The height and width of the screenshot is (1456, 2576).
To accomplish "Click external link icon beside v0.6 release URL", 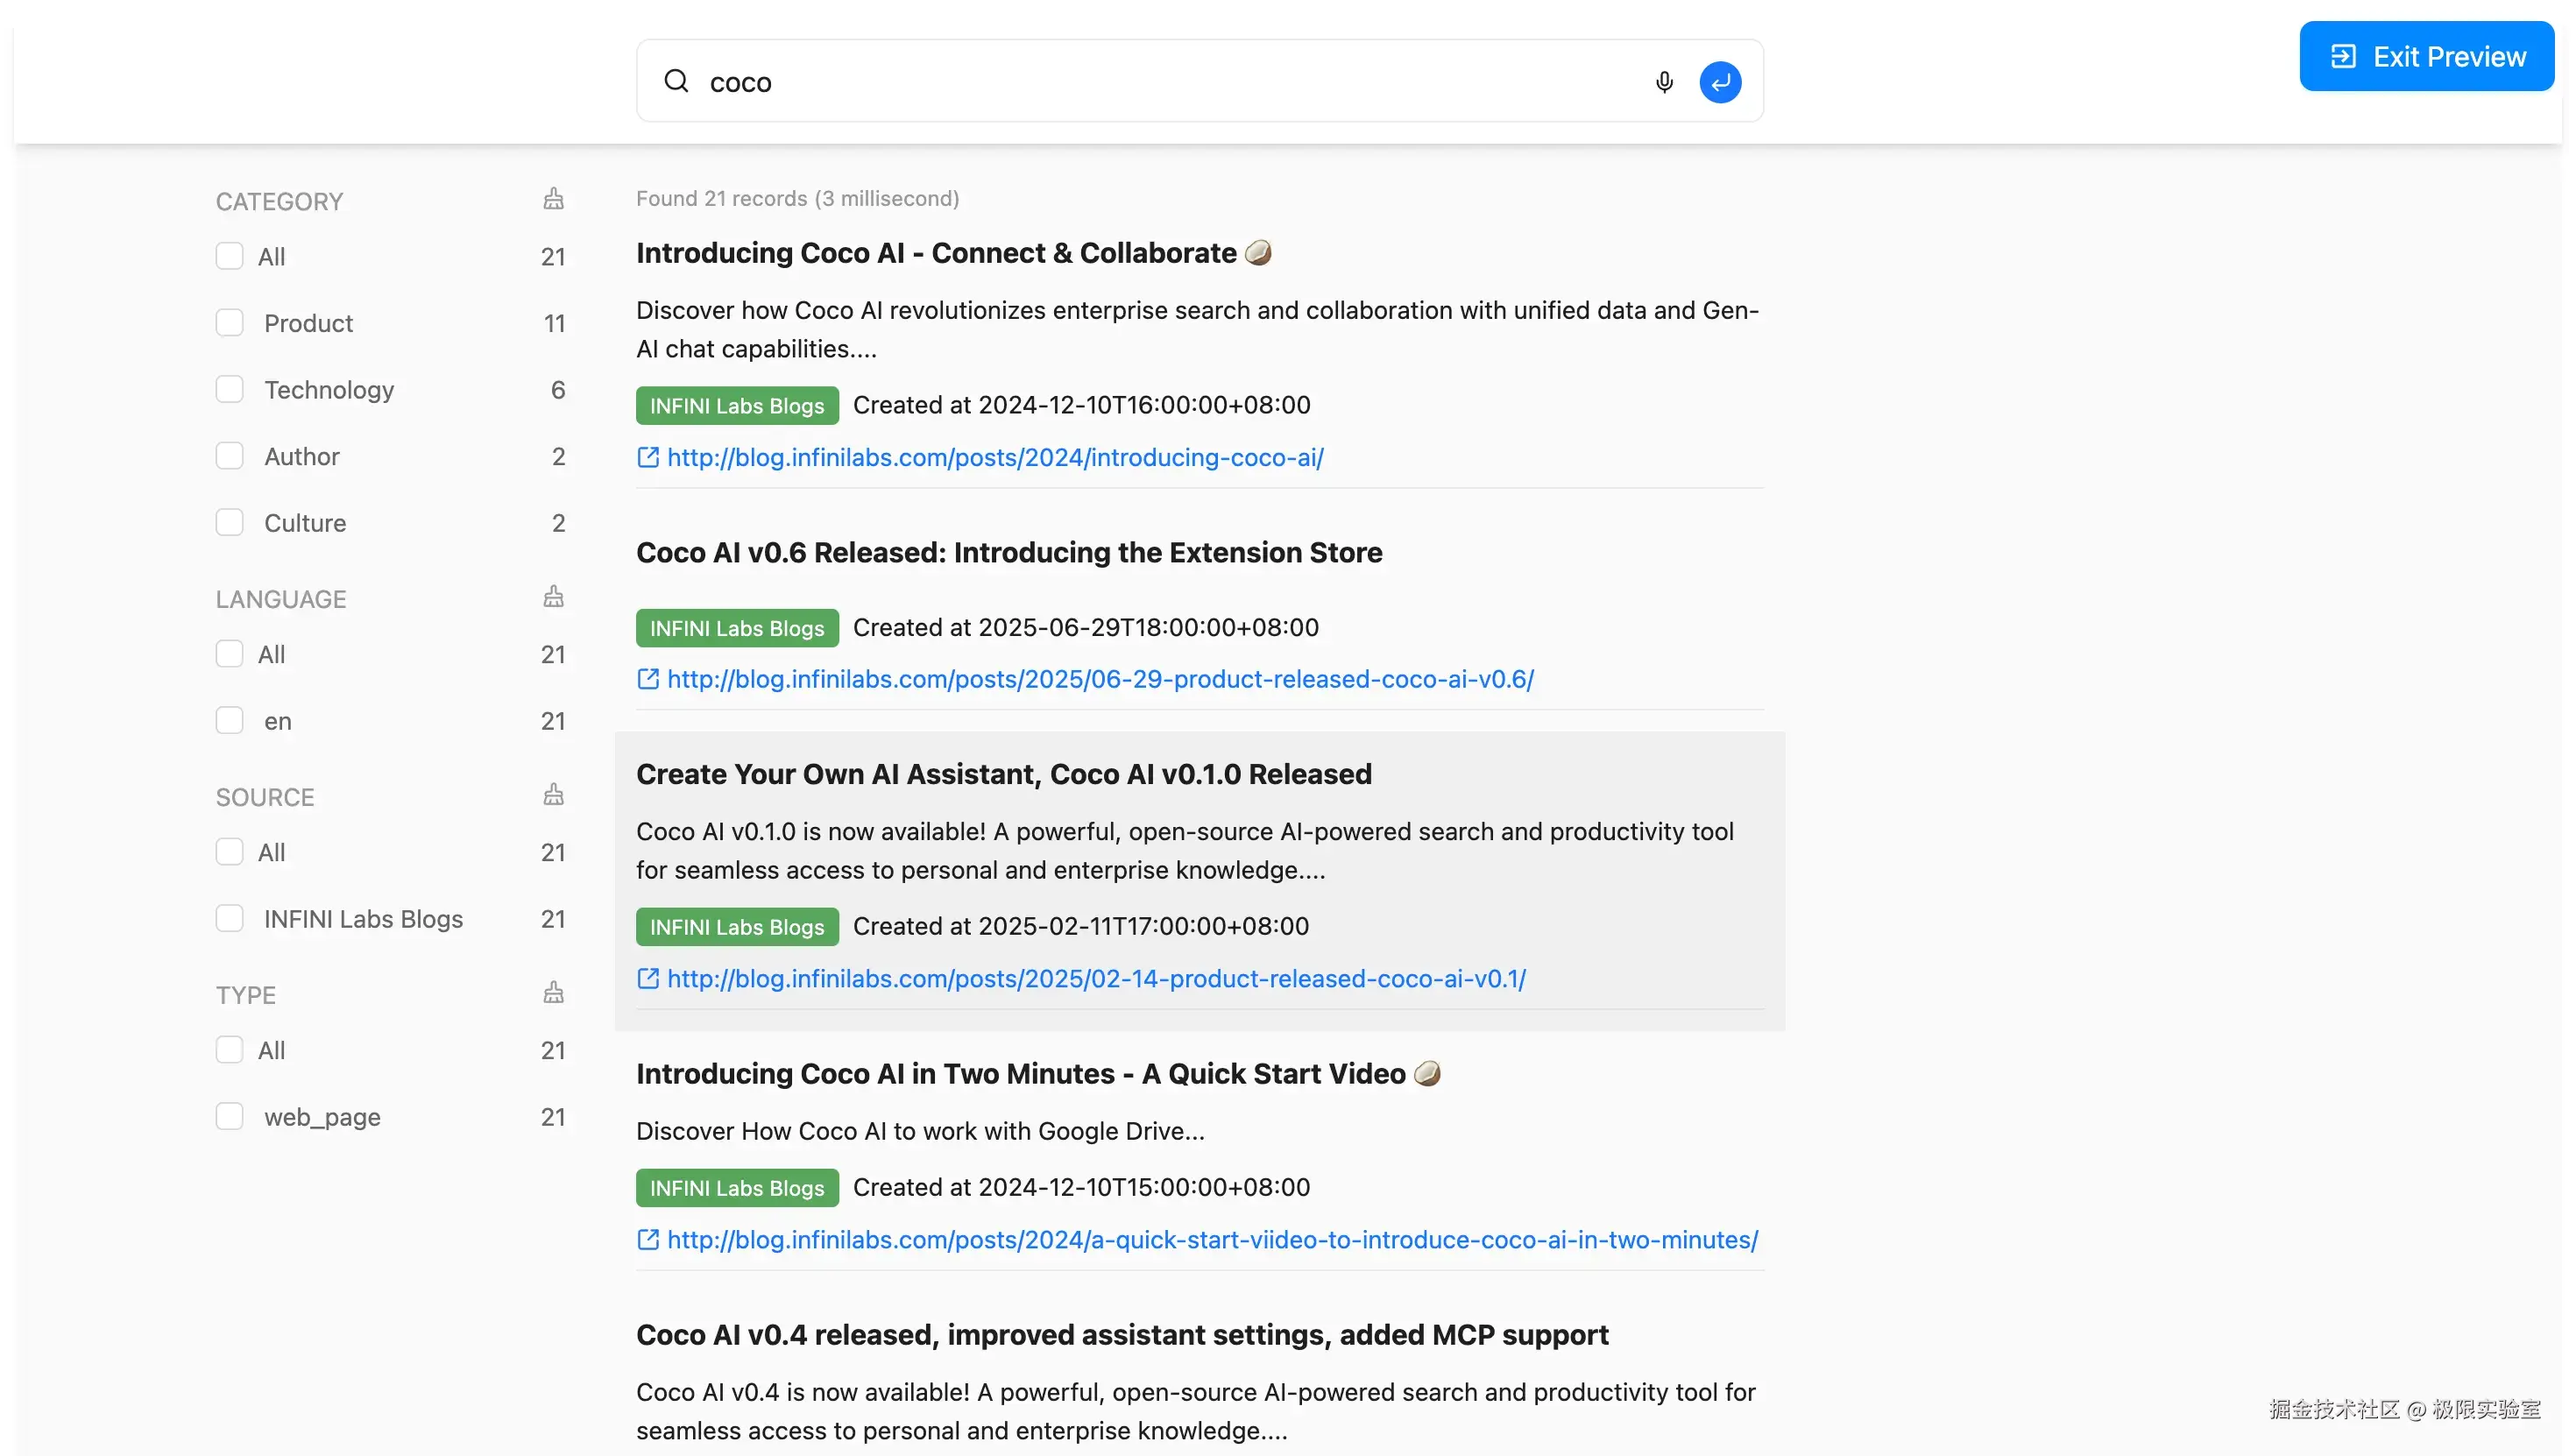I will tap(648, 679).
